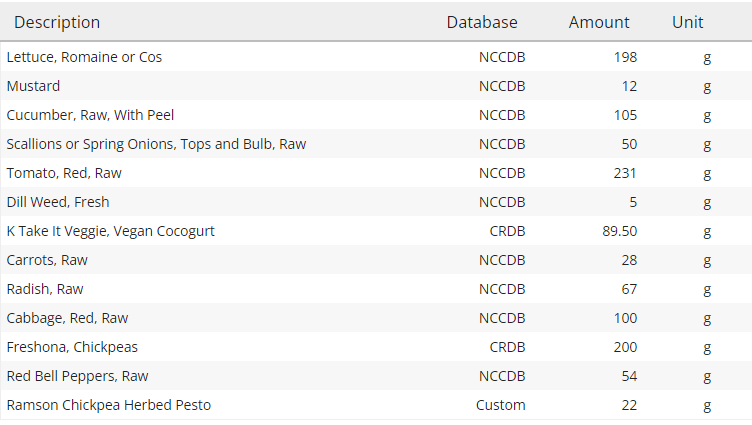This screenshot has height=425, width=752.
Task: Select the Lettuce, Romaine or Cos row
Action: coord(84,57)
